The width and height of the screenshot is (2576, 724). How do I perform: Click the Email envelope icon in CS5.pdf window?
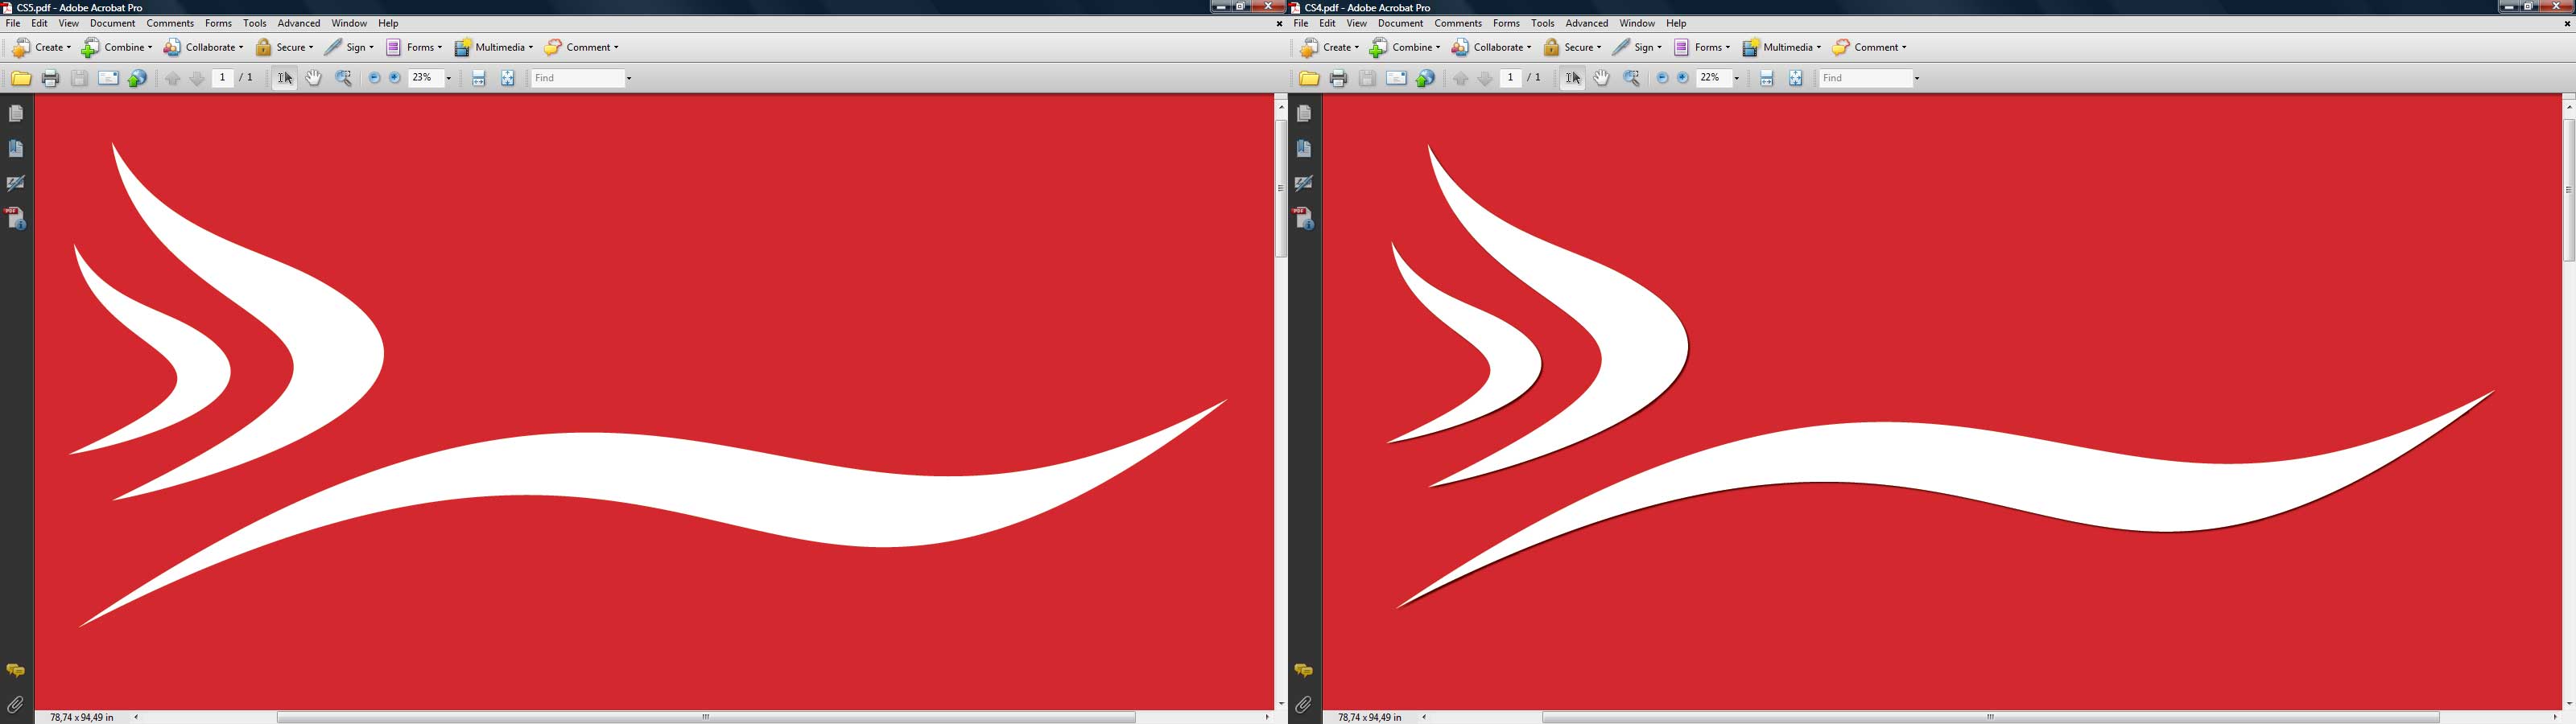[108, 78]
